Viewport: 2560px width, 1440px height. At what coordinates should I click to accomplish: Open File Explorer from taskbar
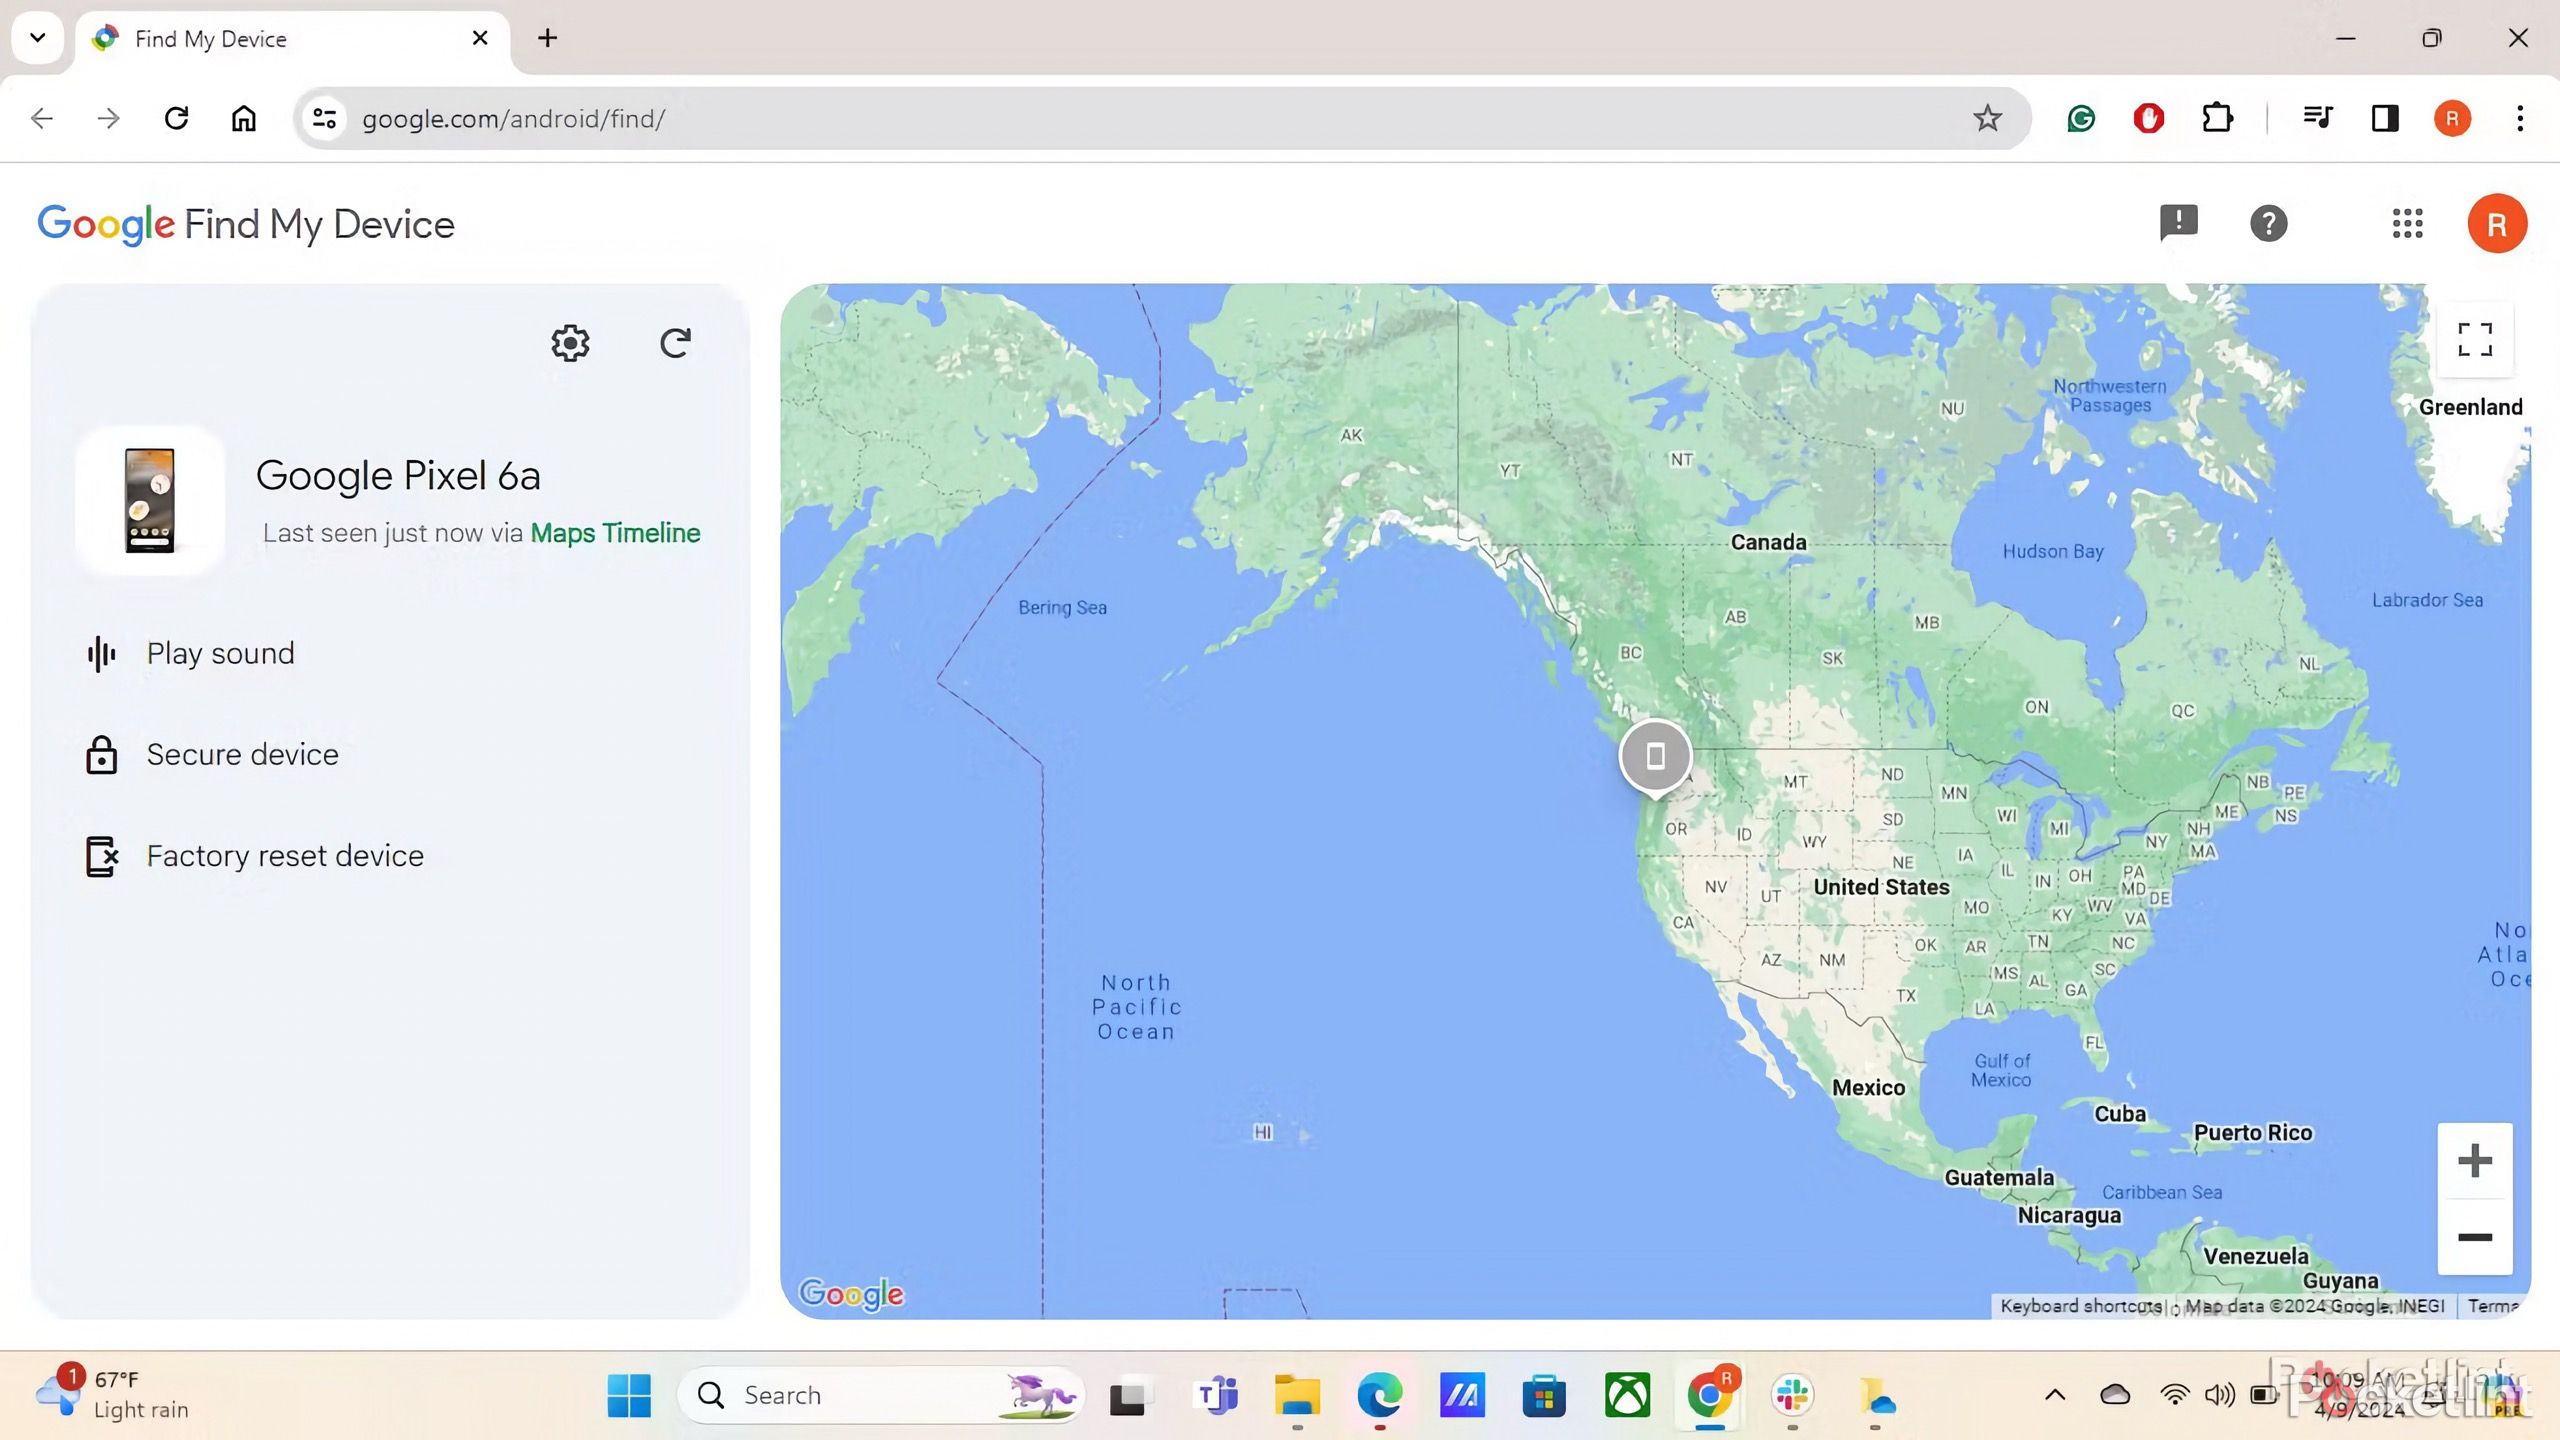pyautogui.click(x=1297, y=1395)
